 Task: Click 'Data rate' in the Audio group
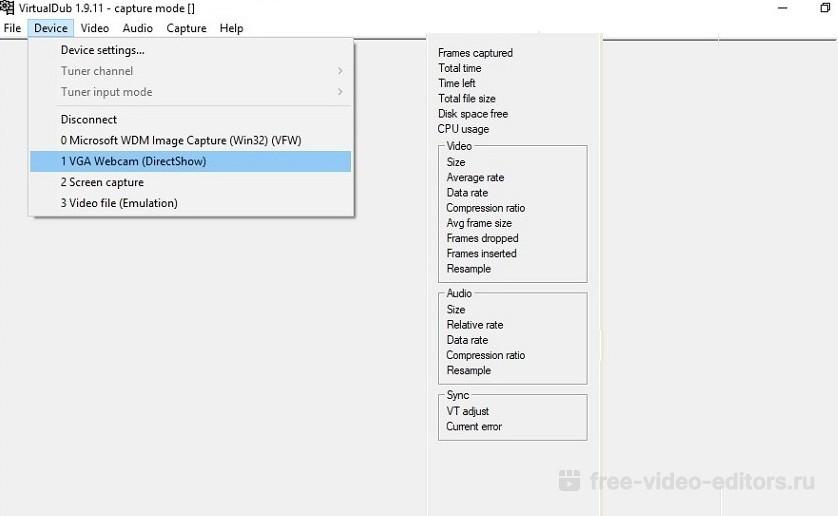(x=467, y=340)
